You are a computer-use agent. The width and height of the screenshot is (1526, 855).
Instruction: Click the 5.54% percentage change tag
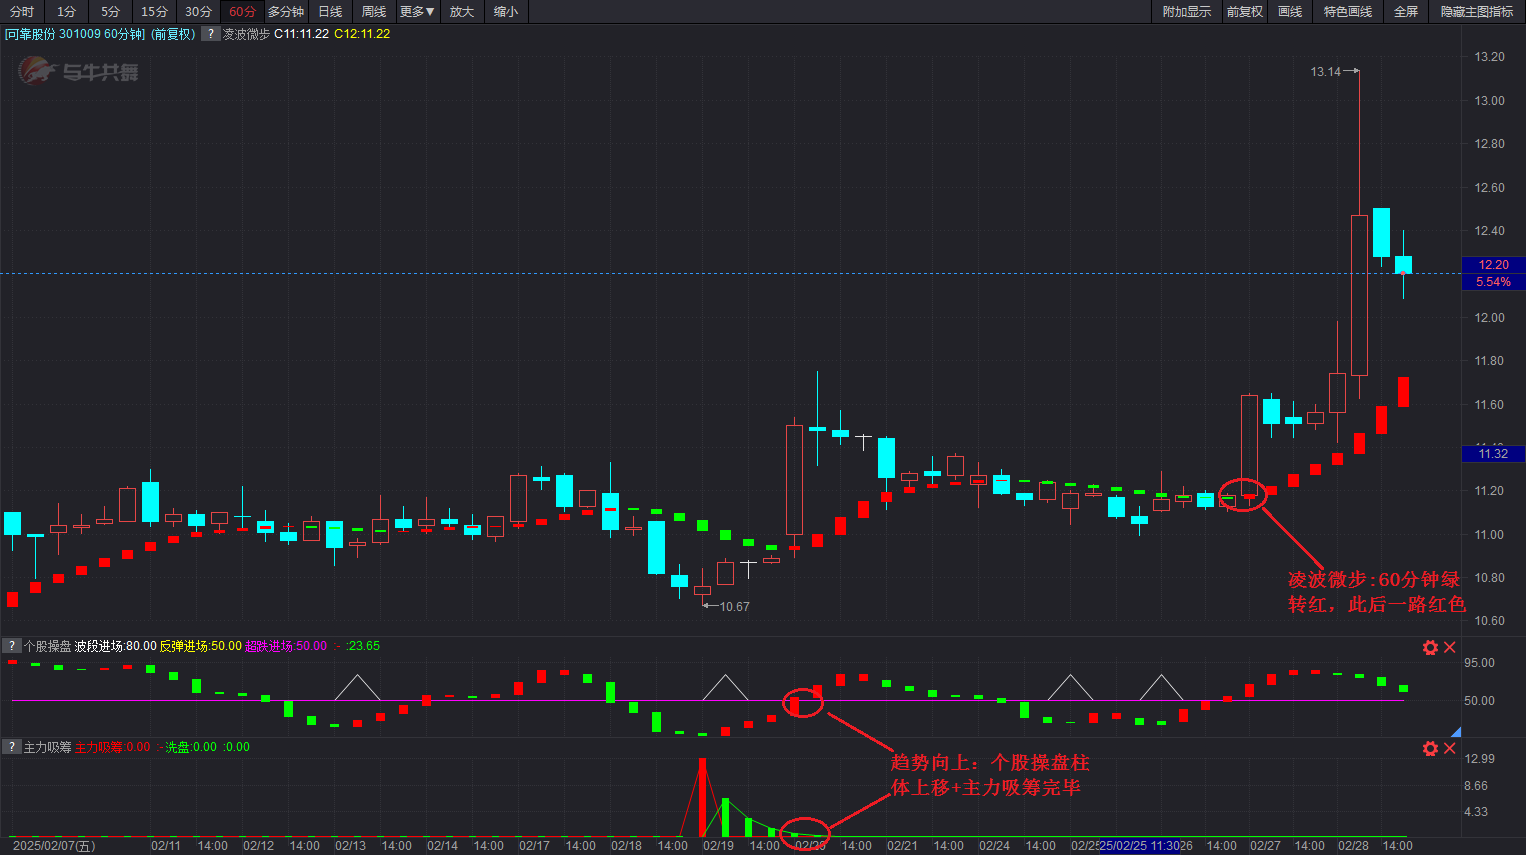(x=1493, y=282)
